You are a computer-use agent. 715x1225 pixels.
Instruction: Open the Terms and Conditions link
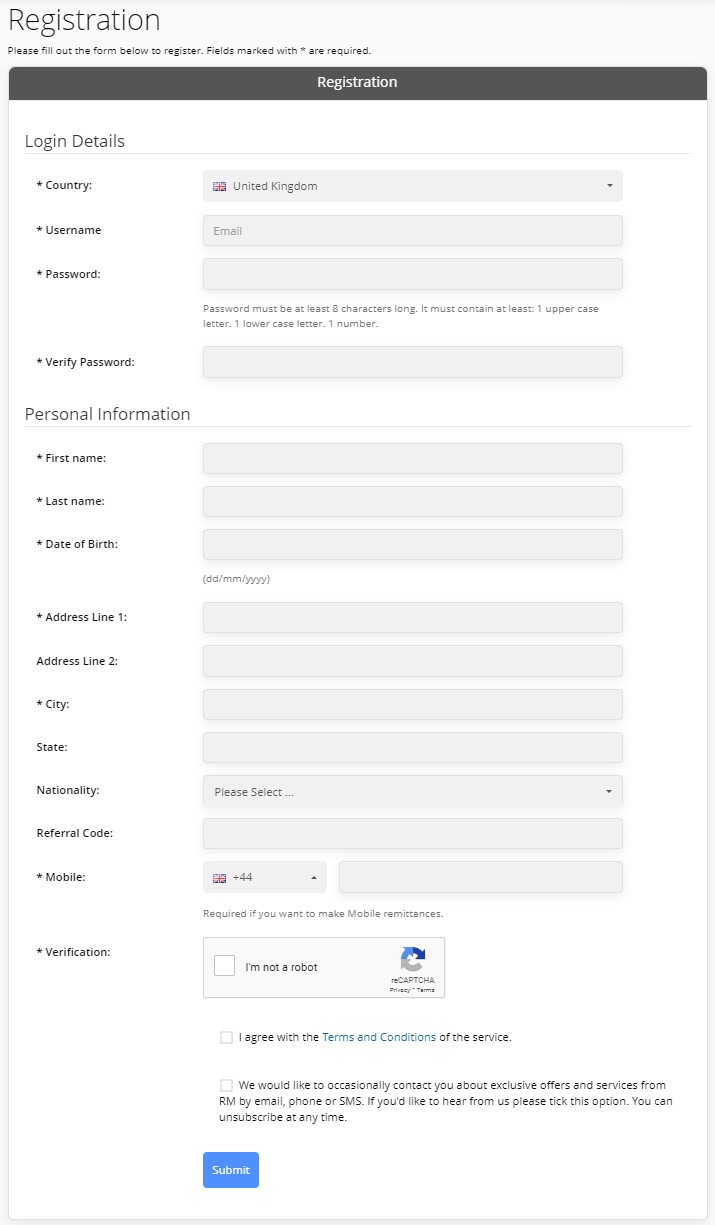379,1037
